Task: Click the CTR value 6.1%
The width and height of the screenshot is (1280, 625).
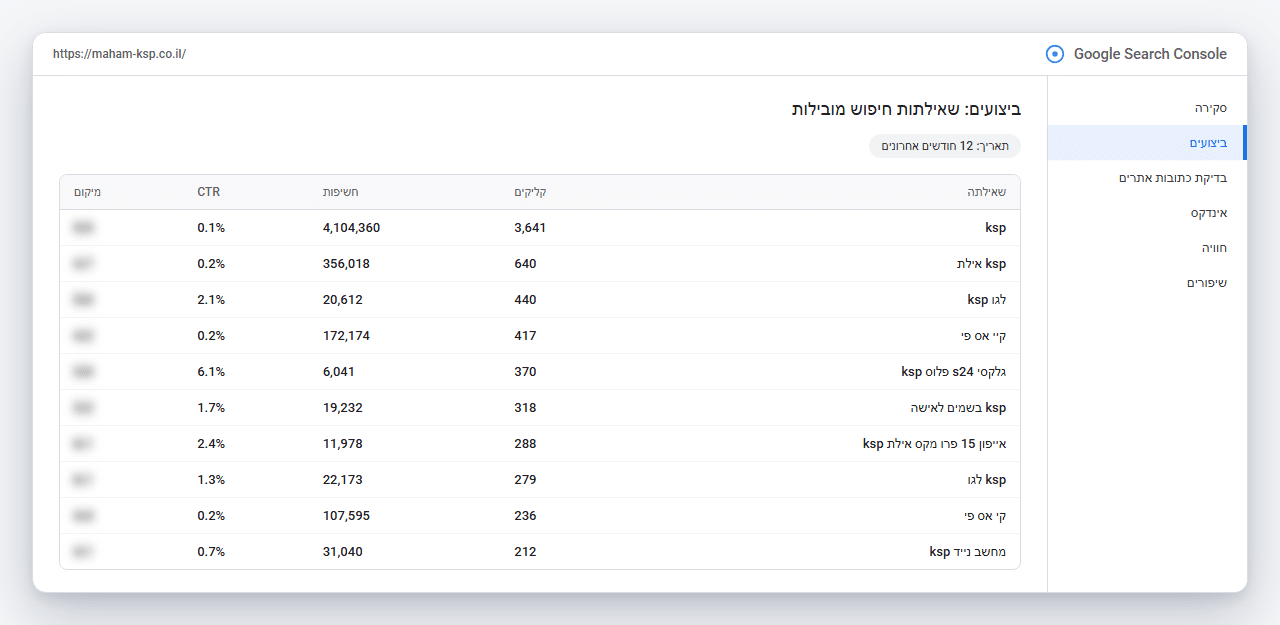Action: point(211,372)
